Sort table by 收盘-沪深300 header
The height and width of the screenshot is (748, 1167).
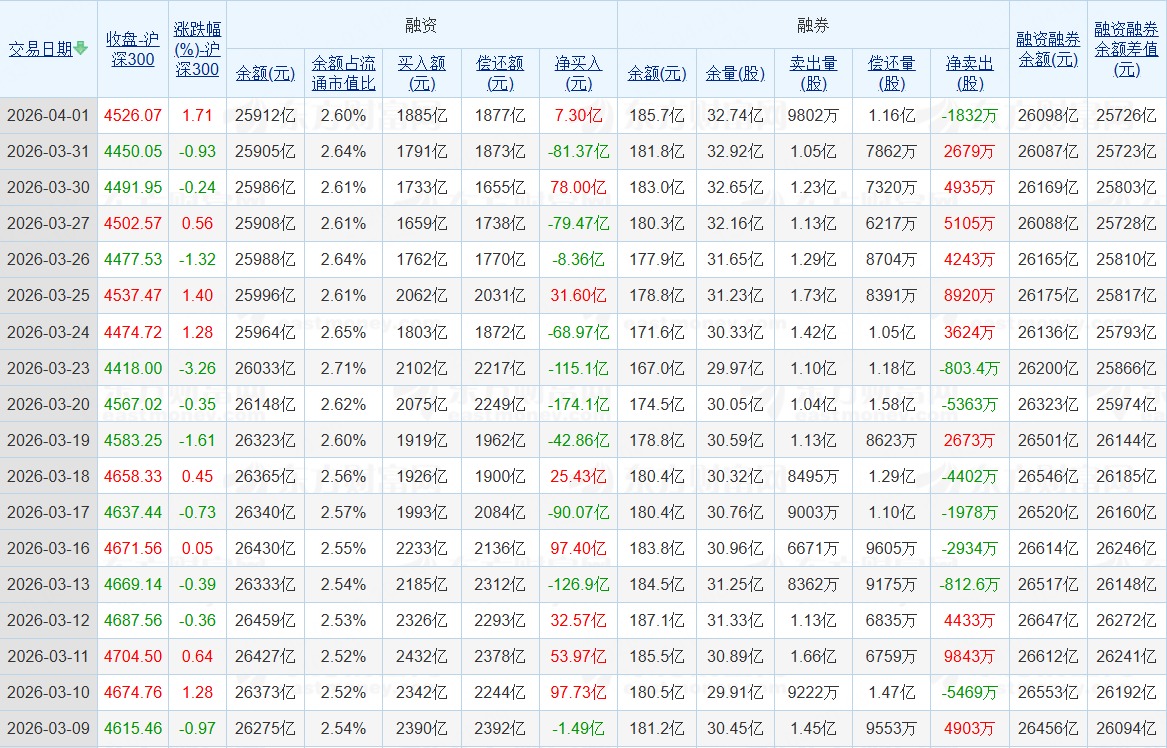(132, 49)
